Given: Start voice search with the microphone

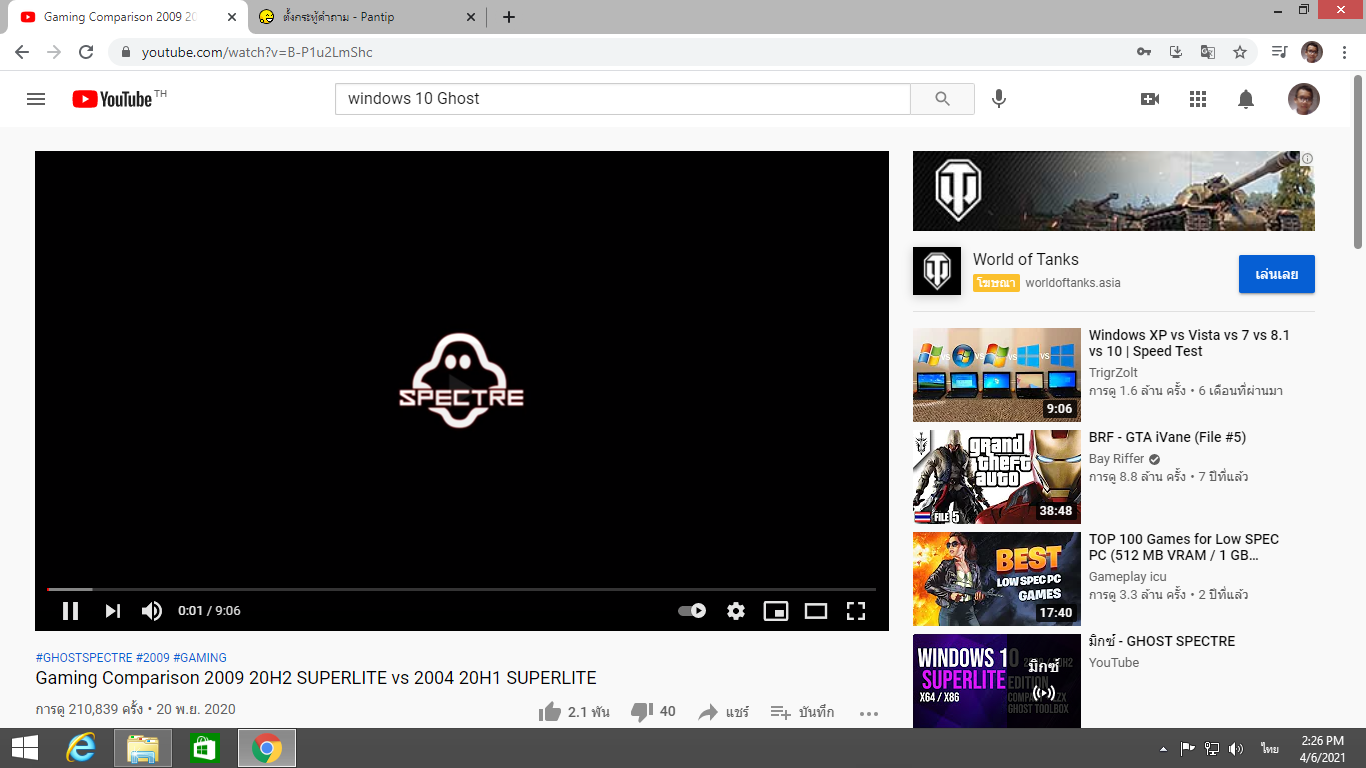Looking at the screenshot, I should click(998, 99).
